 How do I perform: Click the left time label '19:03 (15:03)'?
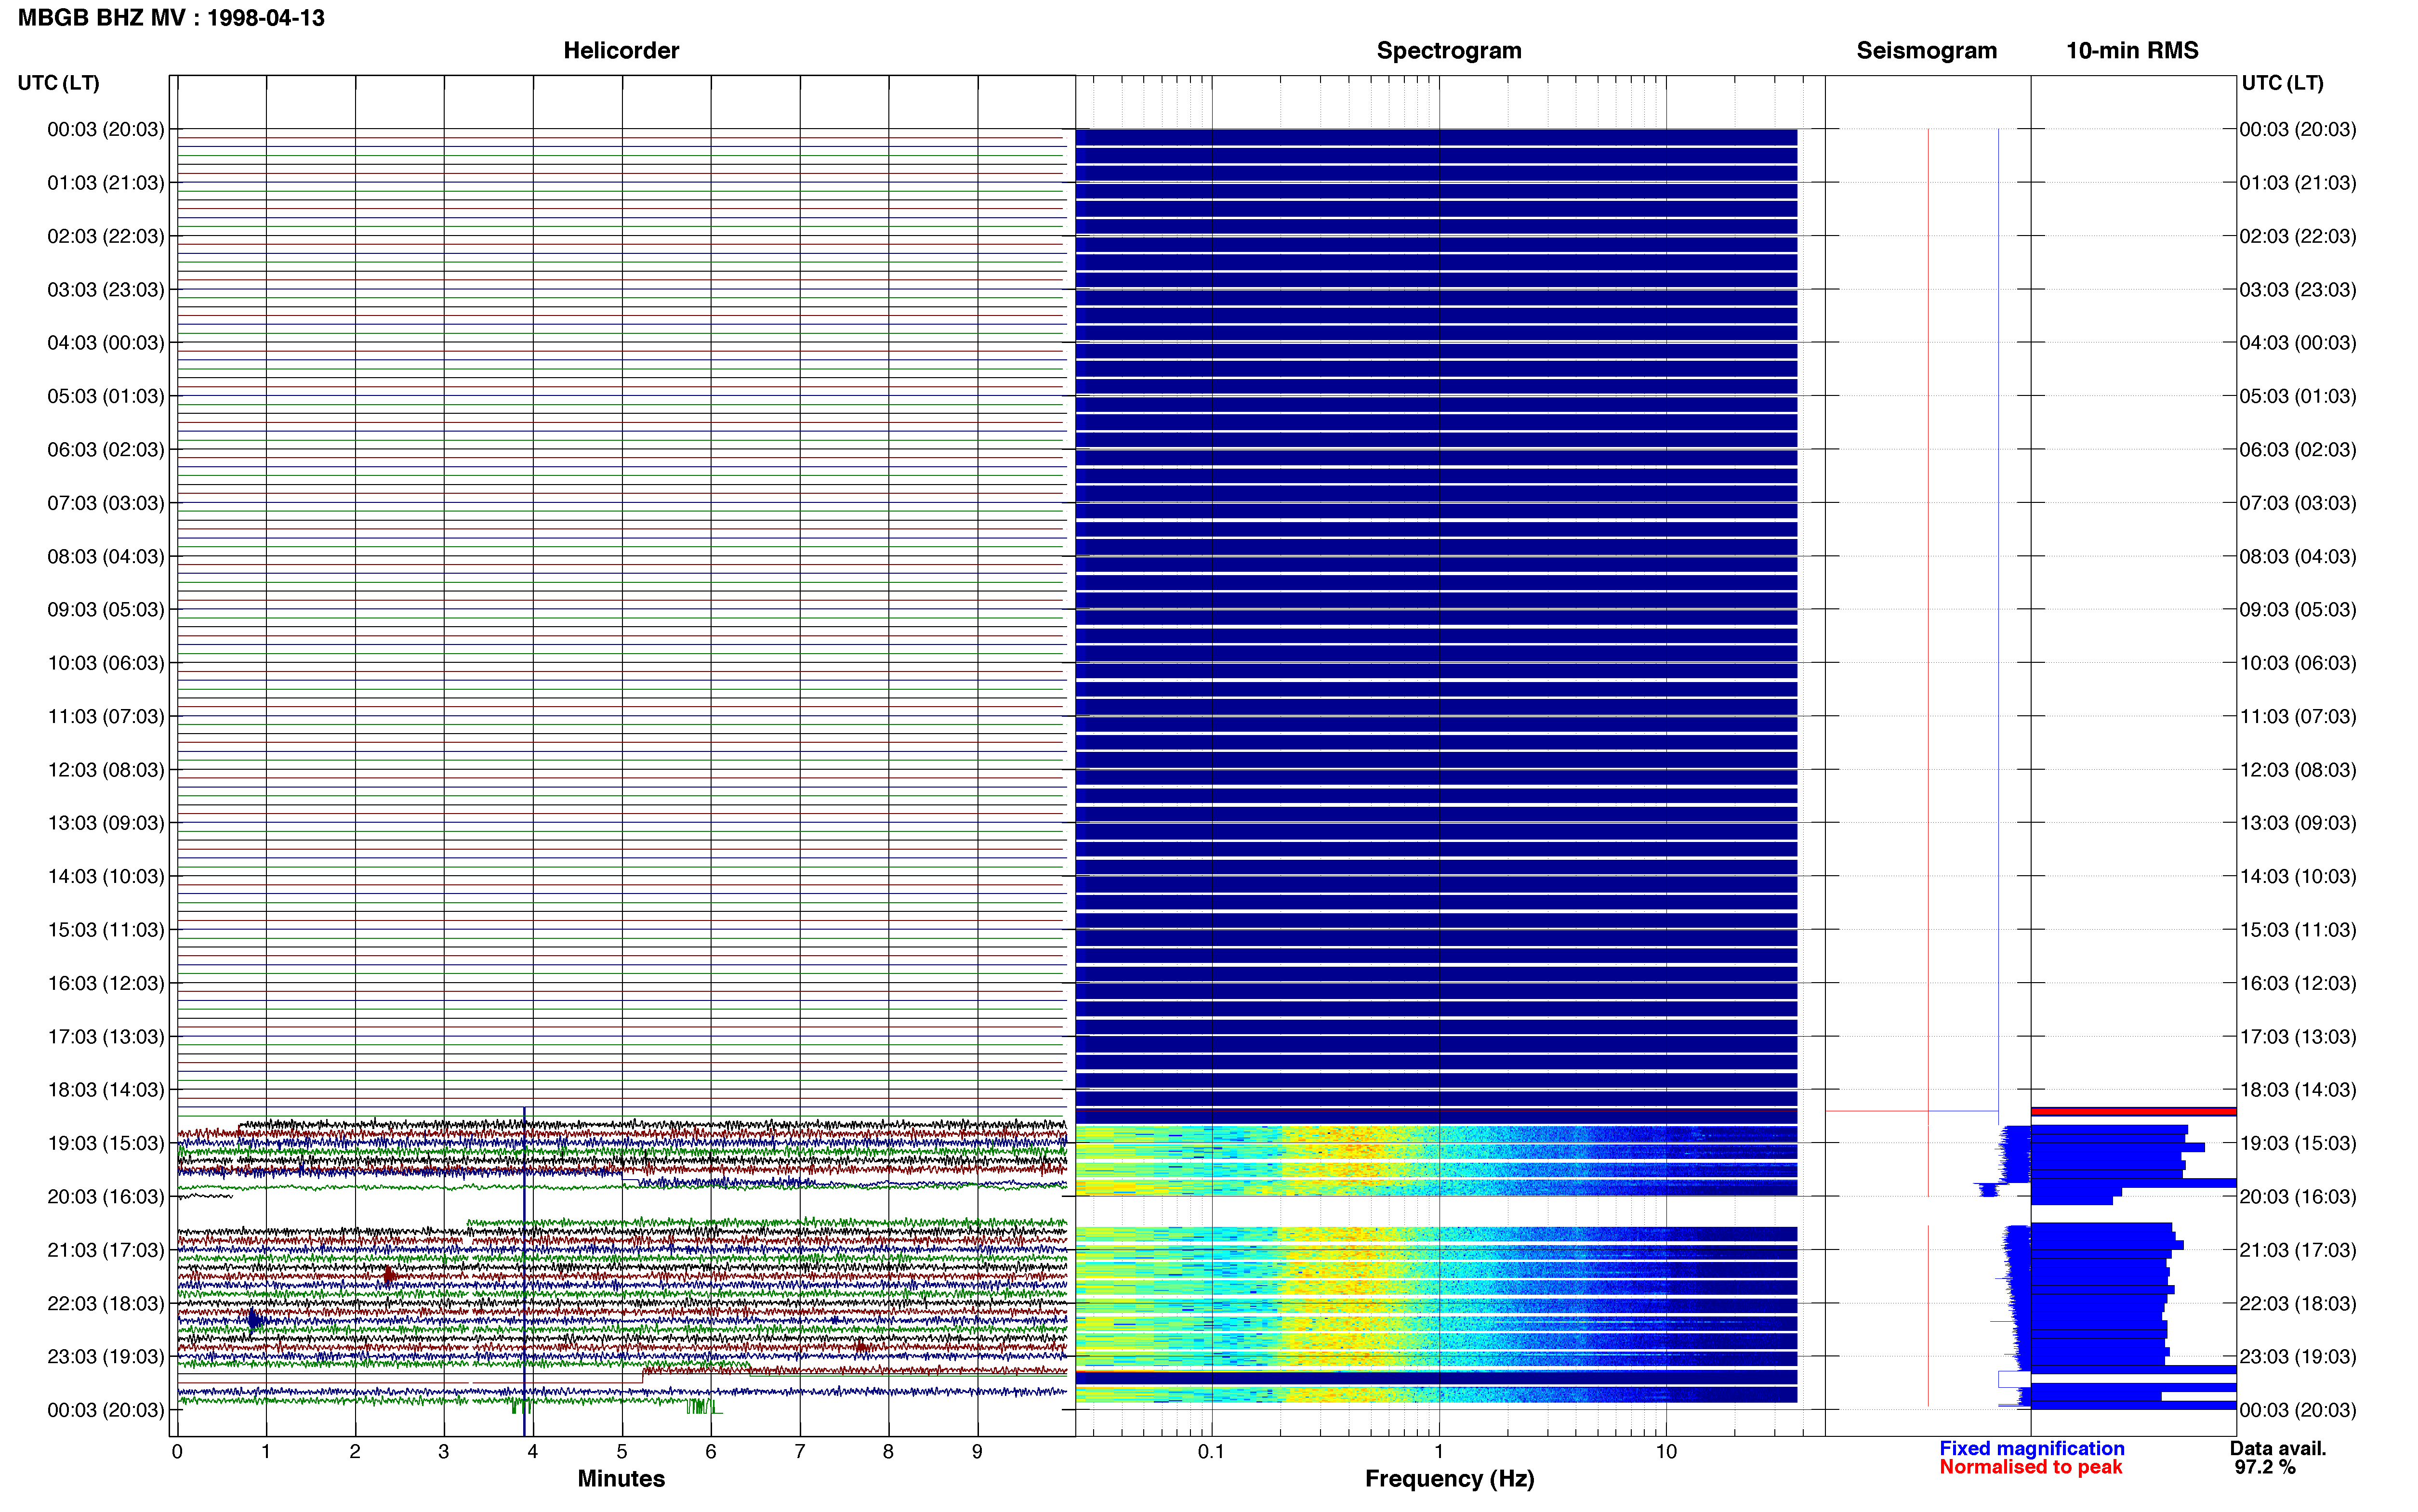click(106, 1143)
